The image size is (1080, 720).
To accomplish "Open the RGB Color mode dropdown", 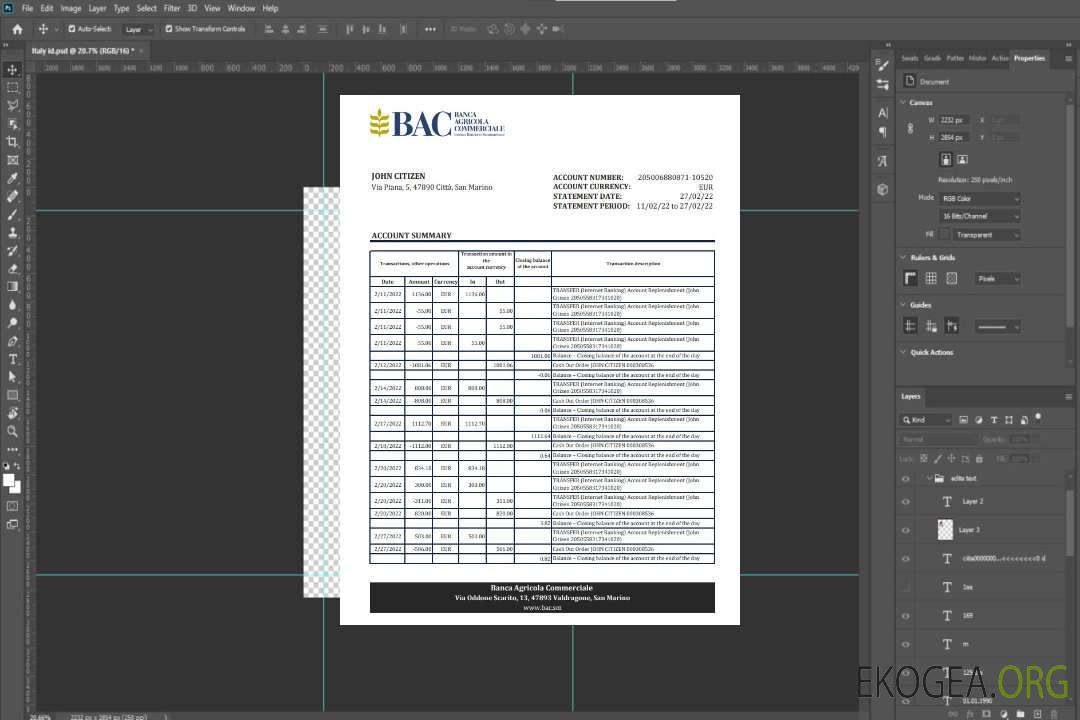I will click(980, 198).
